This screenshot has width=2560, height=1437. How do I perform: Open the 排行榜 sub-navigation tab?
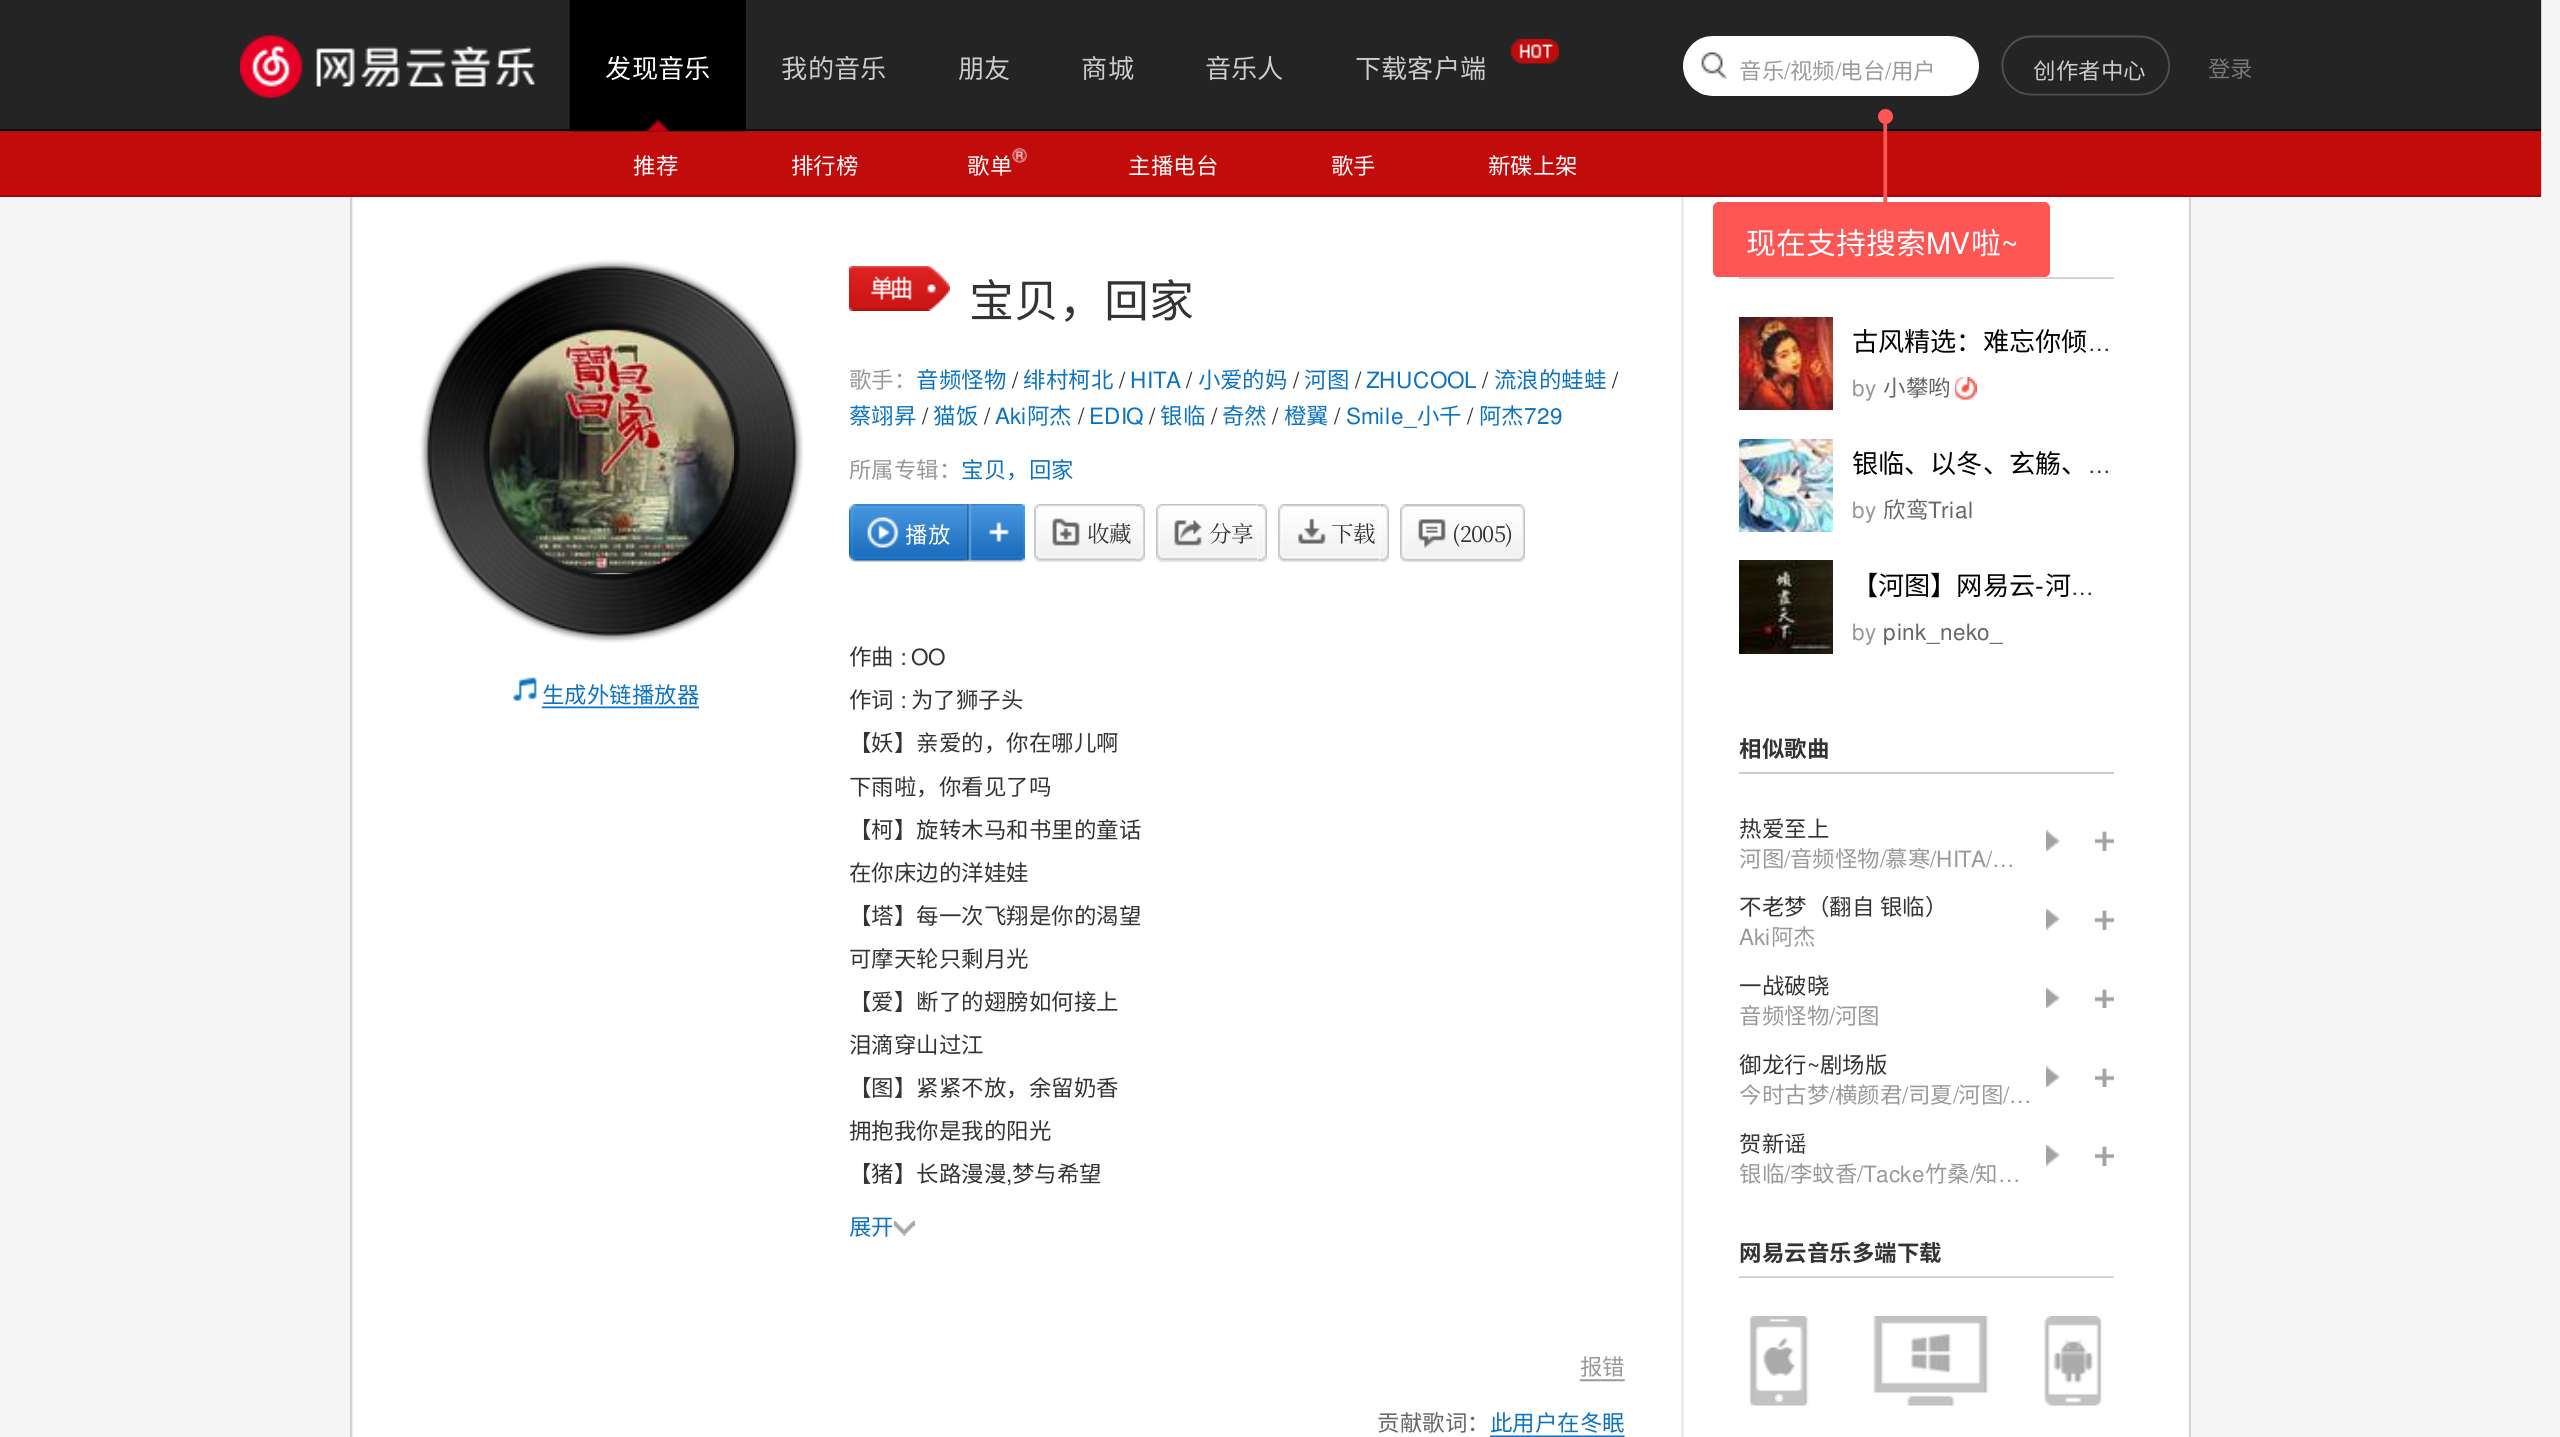[825, 165]
